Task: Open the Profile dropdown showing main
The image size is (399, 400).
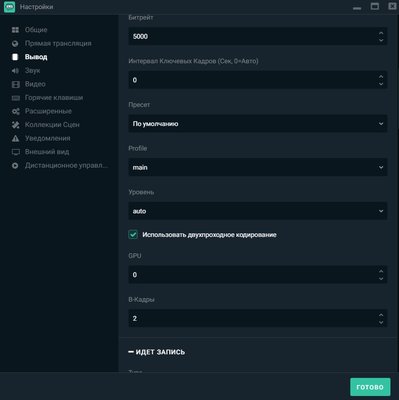Action: (x=258, y=167)
